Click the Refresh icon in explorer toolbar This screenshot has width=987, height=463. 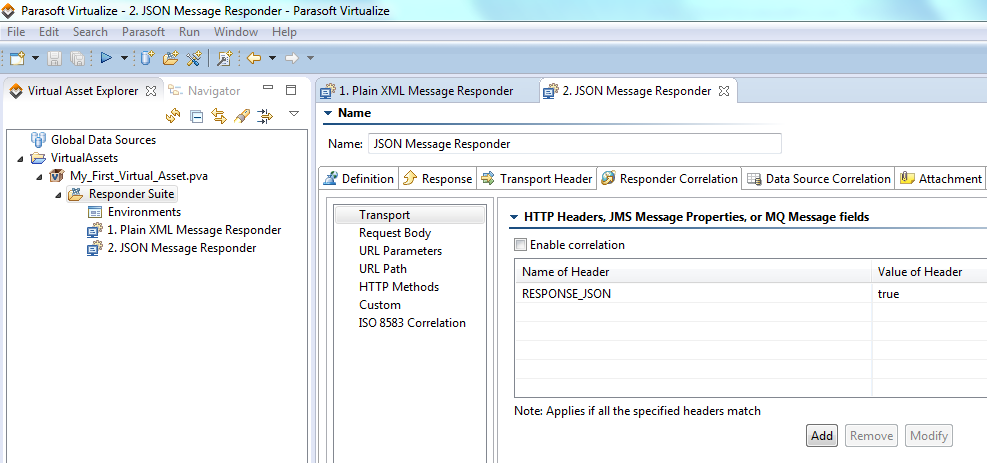[x=172, y=116]
